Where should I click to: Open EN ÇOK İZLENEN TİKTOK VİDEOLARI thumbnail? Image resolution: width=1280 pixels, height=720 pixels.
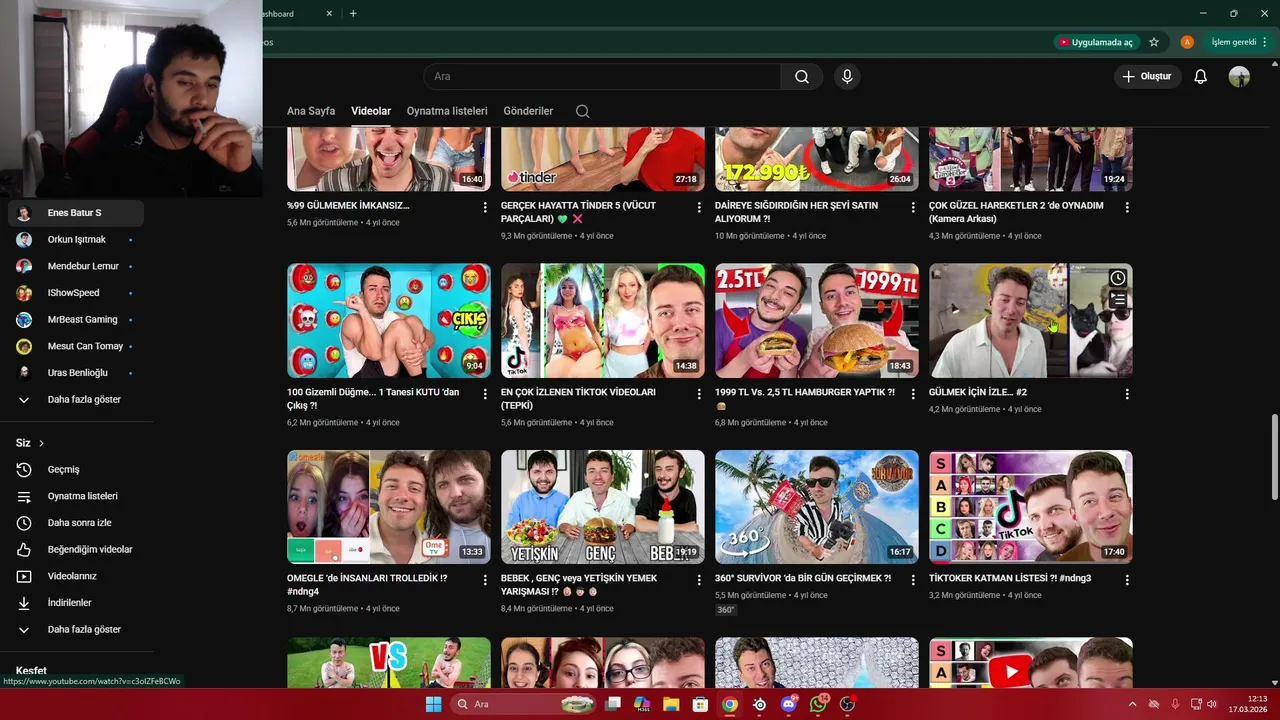[x=603, y=321]
